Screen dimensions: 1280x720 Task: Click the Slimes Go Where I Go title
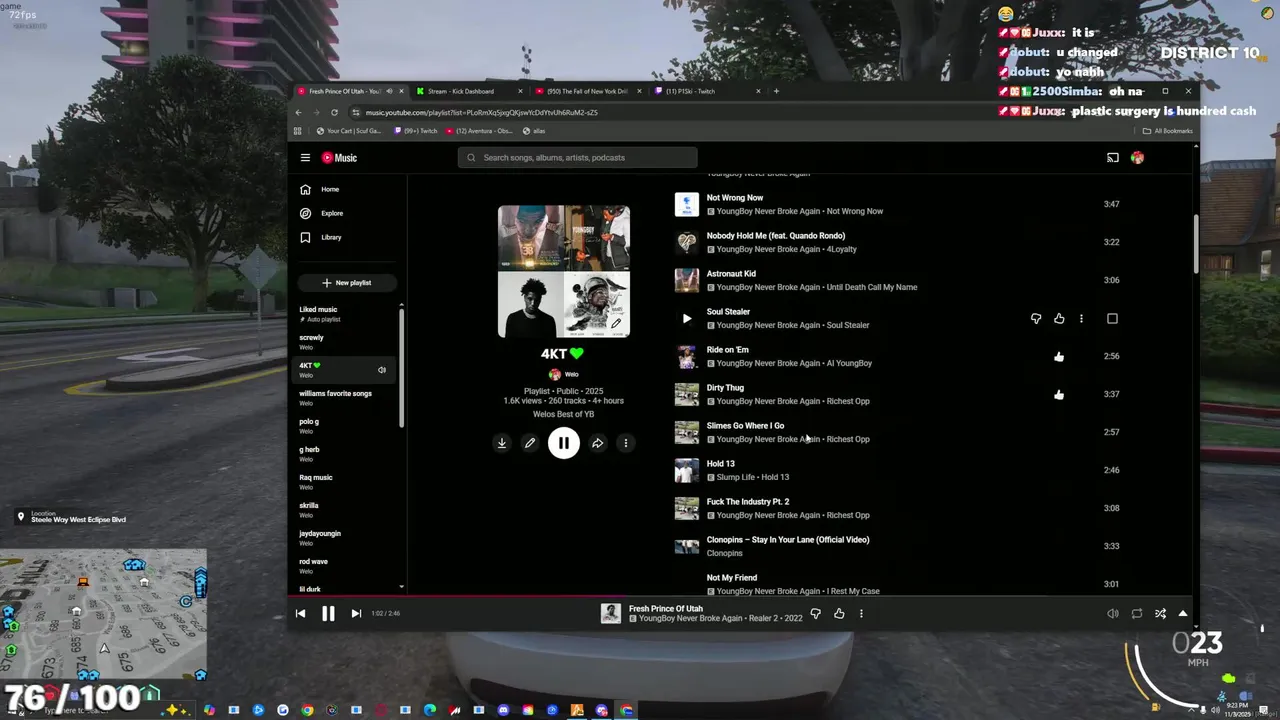745,426
